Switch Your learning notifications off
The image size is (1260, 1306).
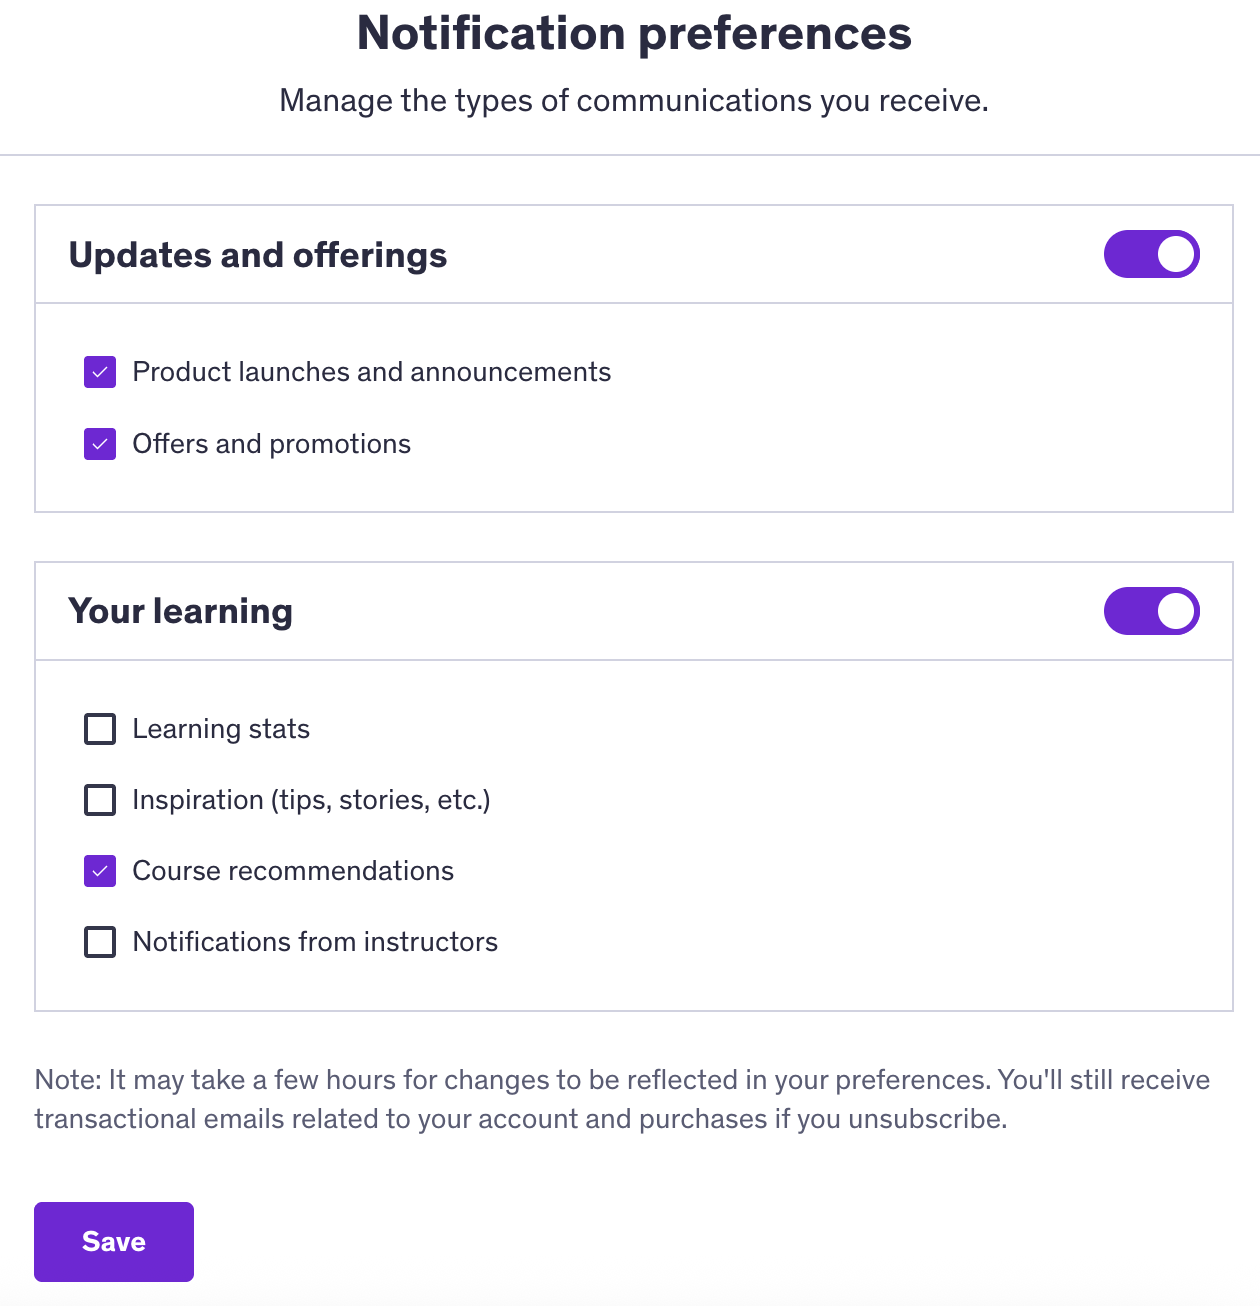[x=1151, y=611]
